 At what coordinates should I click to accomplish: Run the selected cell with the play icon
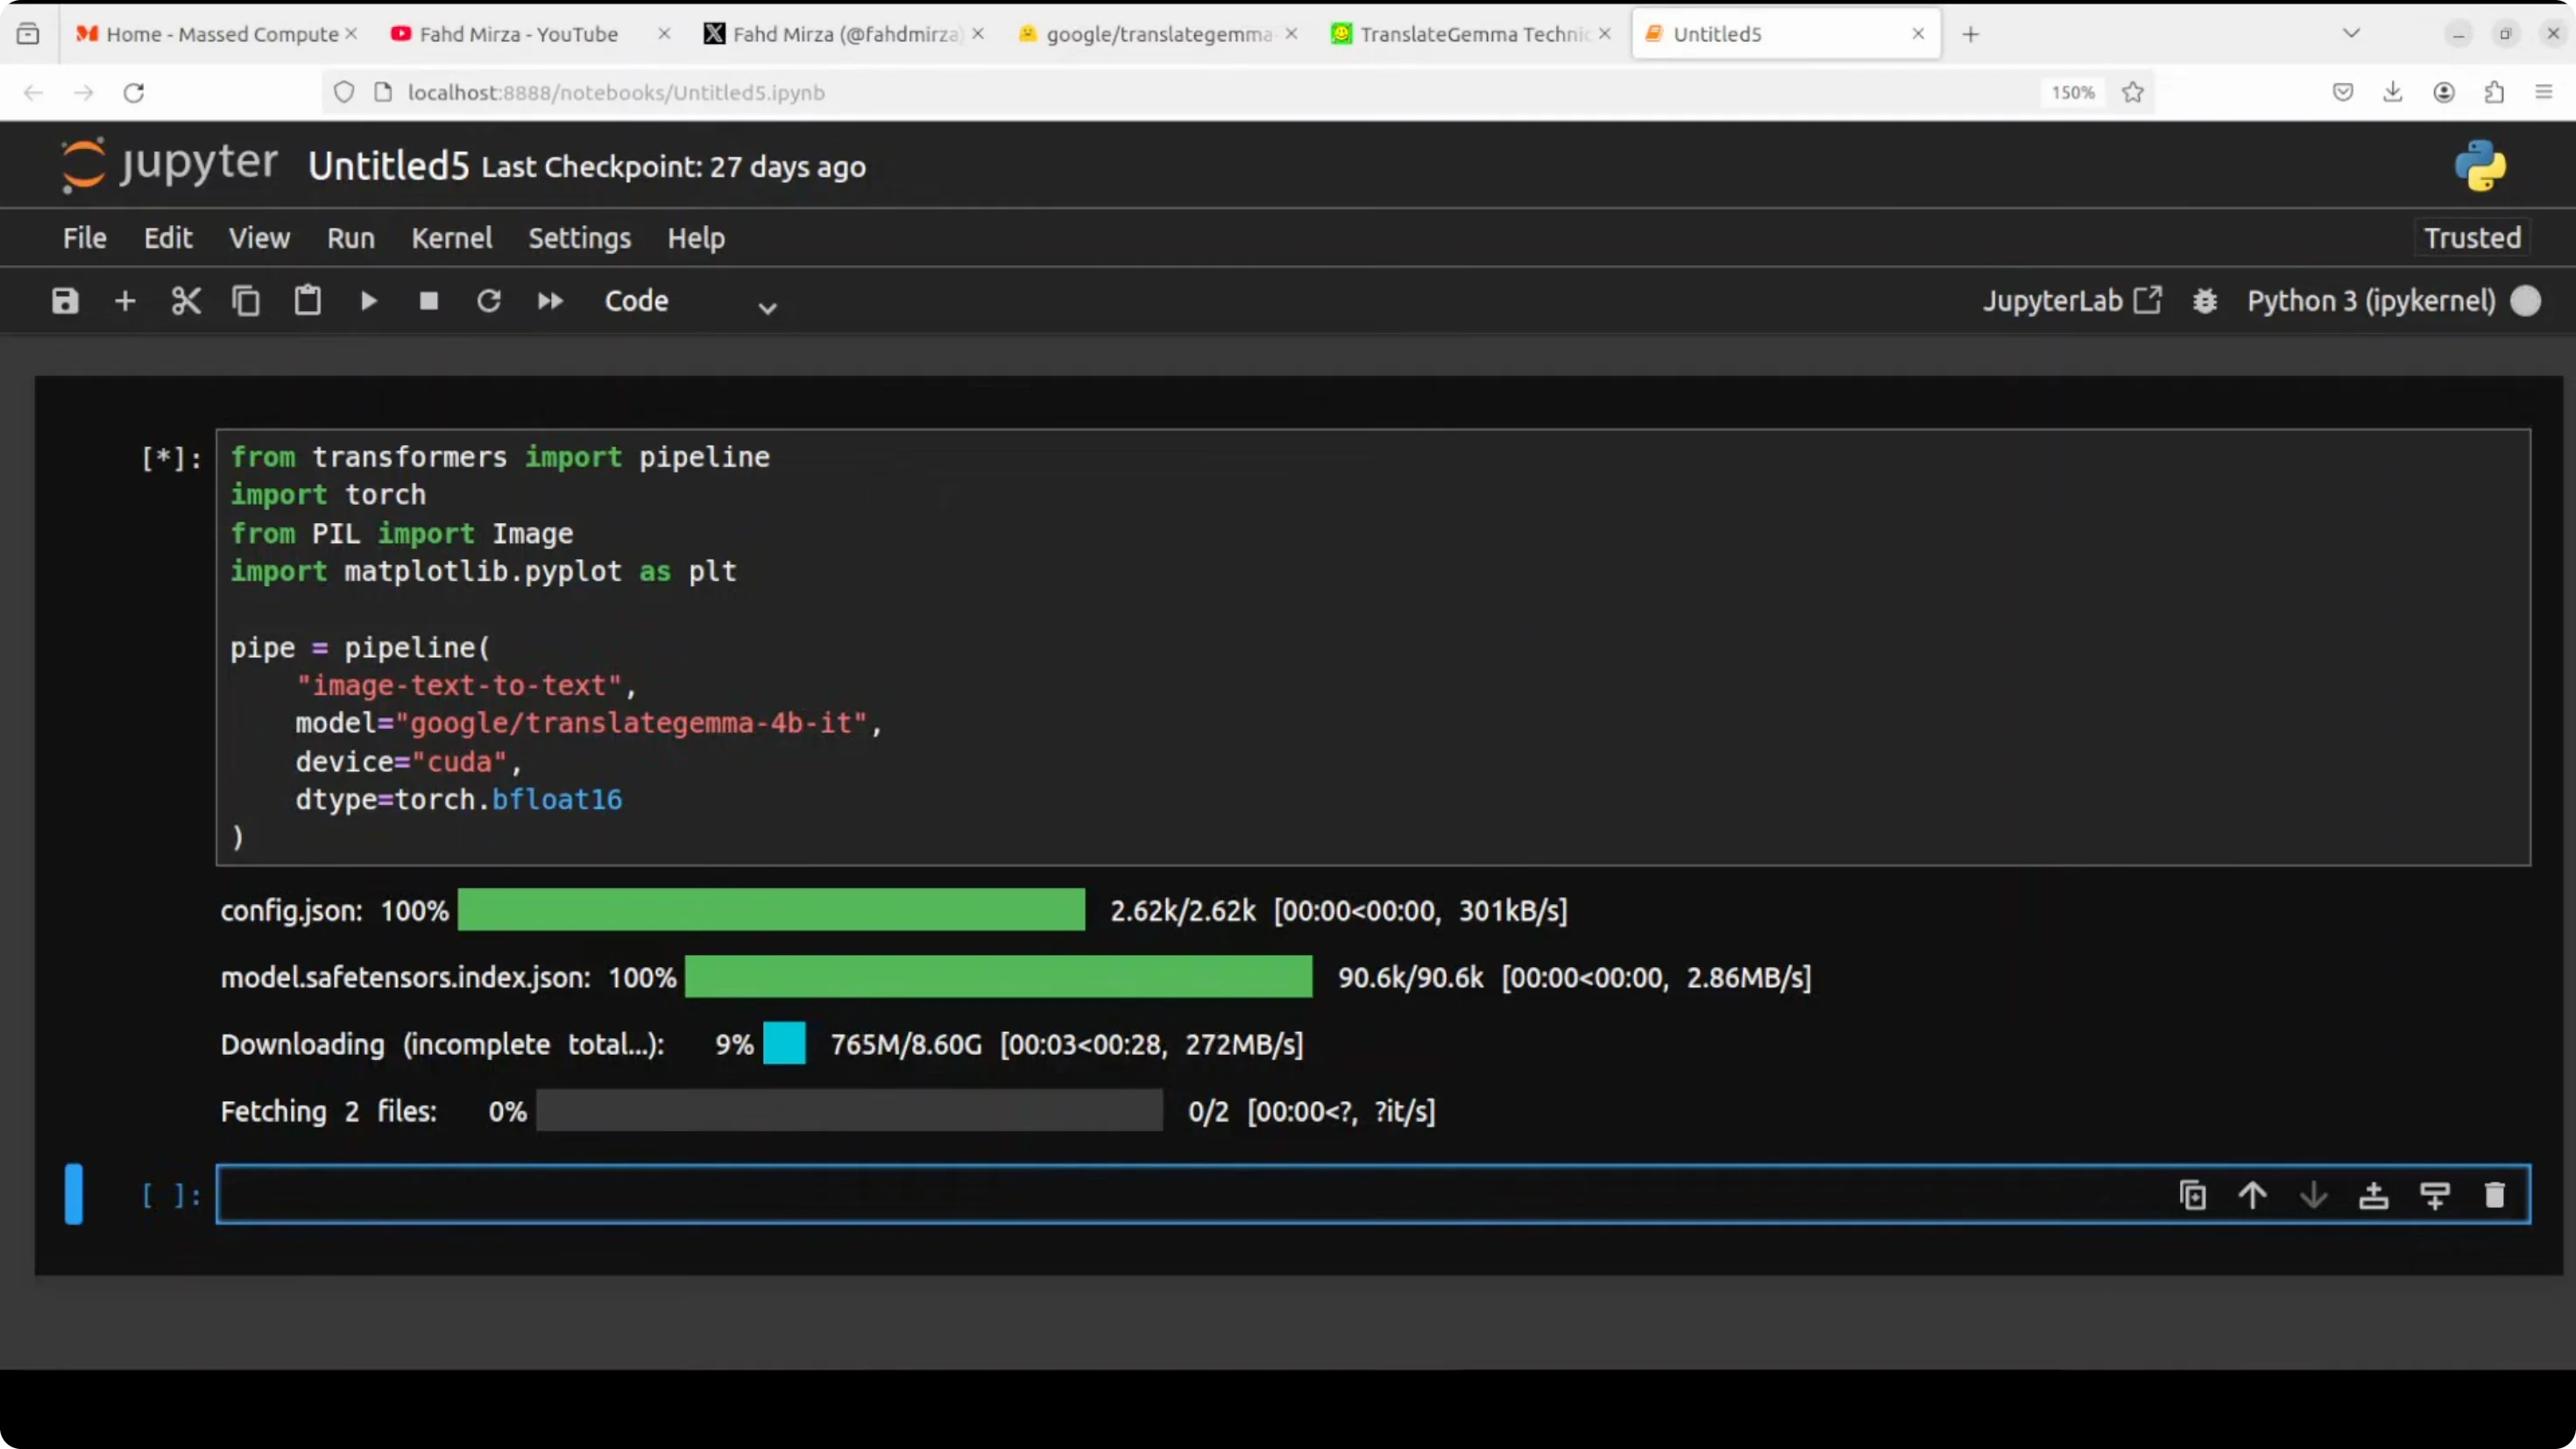click(x=368, y=301)
